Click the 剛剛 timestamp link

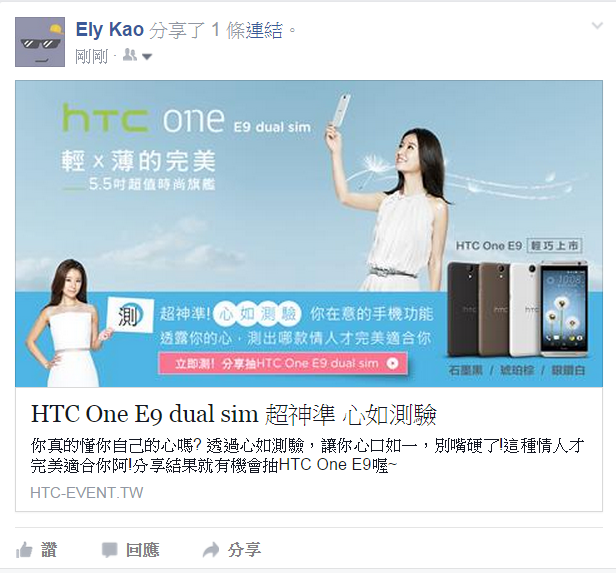(x=92, y=57)
